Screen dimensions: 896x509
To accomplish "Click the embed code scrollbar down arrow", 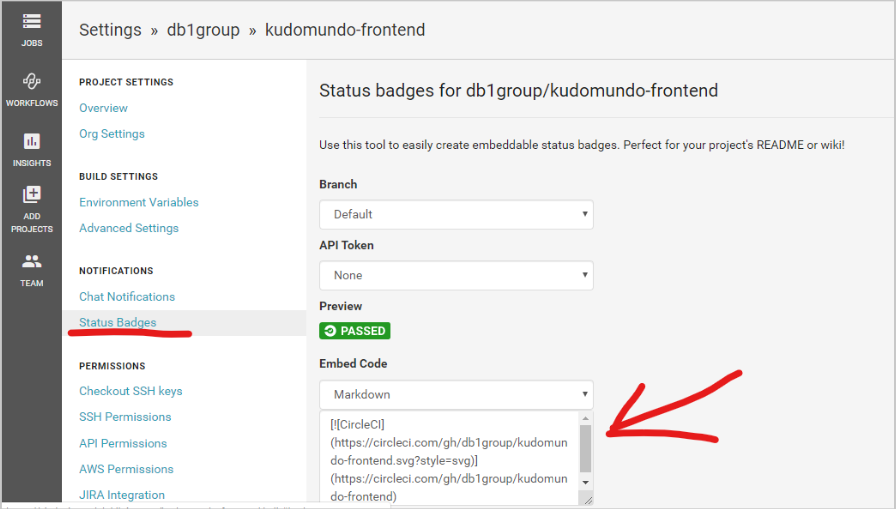I will tap(585, 482).
